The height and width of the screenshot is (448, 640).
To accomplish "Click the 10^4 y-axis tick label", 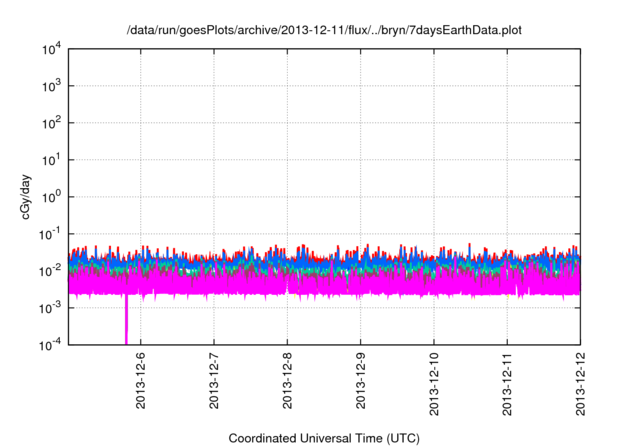I will pos(51,49).
